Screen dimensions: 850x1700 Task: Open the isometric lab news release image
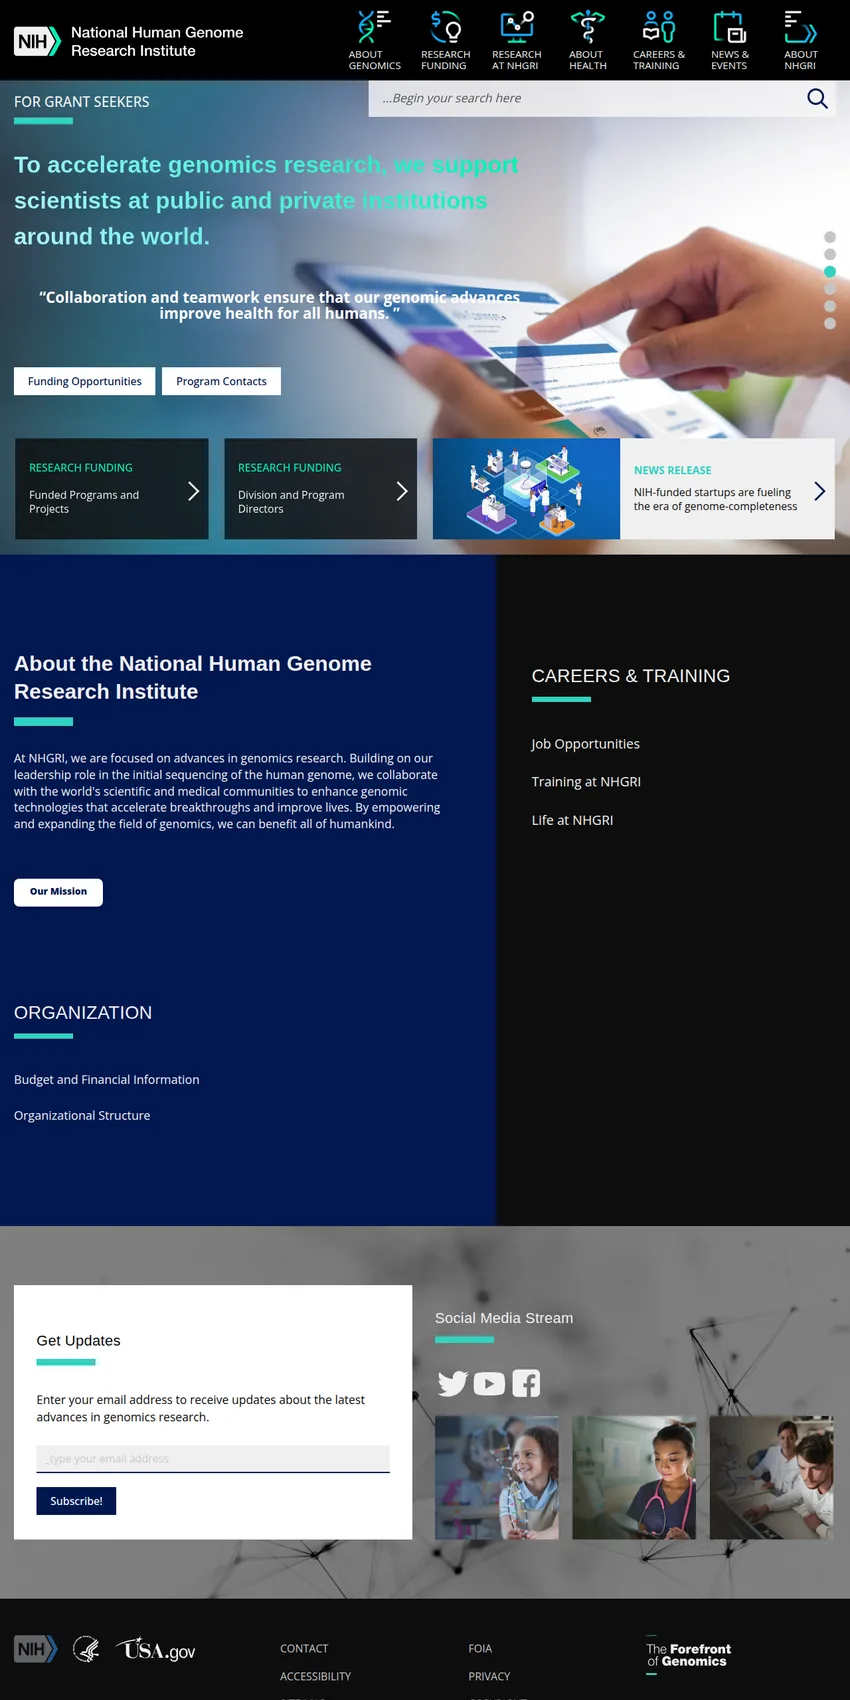(x=526, y=489)
